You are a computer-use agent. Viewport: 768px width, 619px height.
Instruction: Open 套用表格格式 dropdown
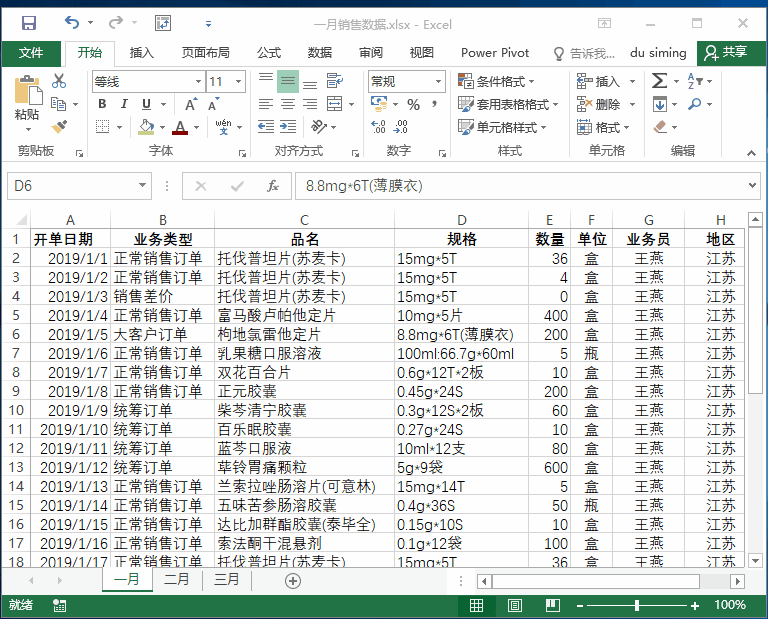pos(508,104)
